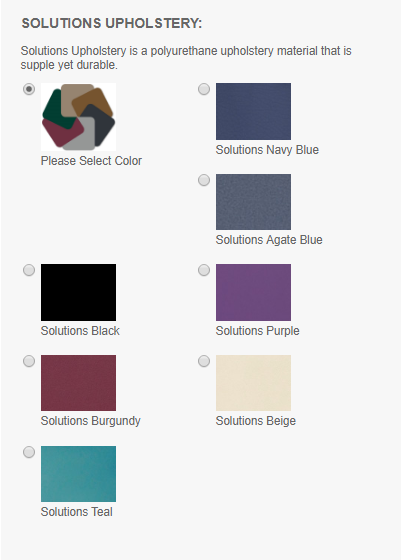The width and height of the screenshot is (401, 560).
Task: Click the solid black upholstery swatch
Action: pyautogui.click(x=79, y=292)
